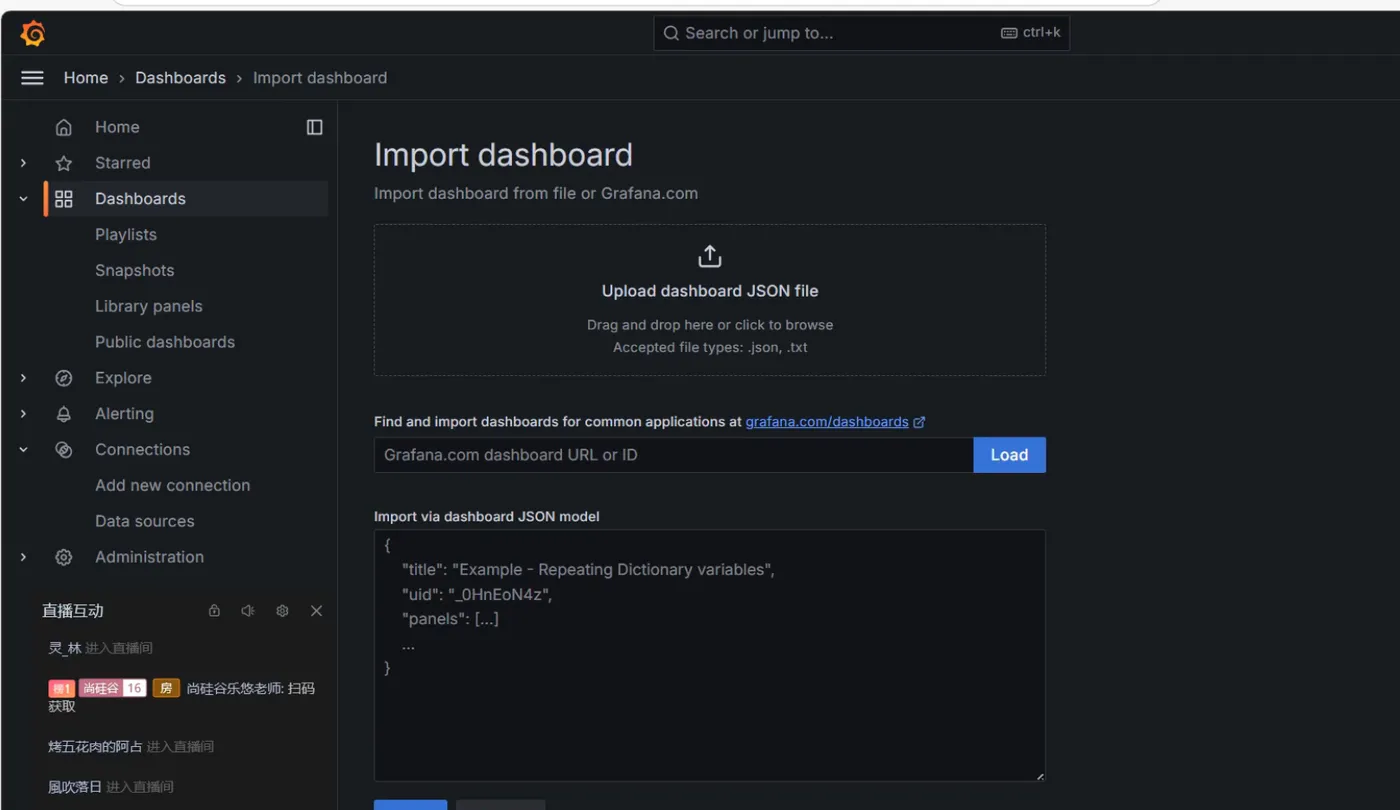Click the Grafana logo icon

[x=33, y=33]
